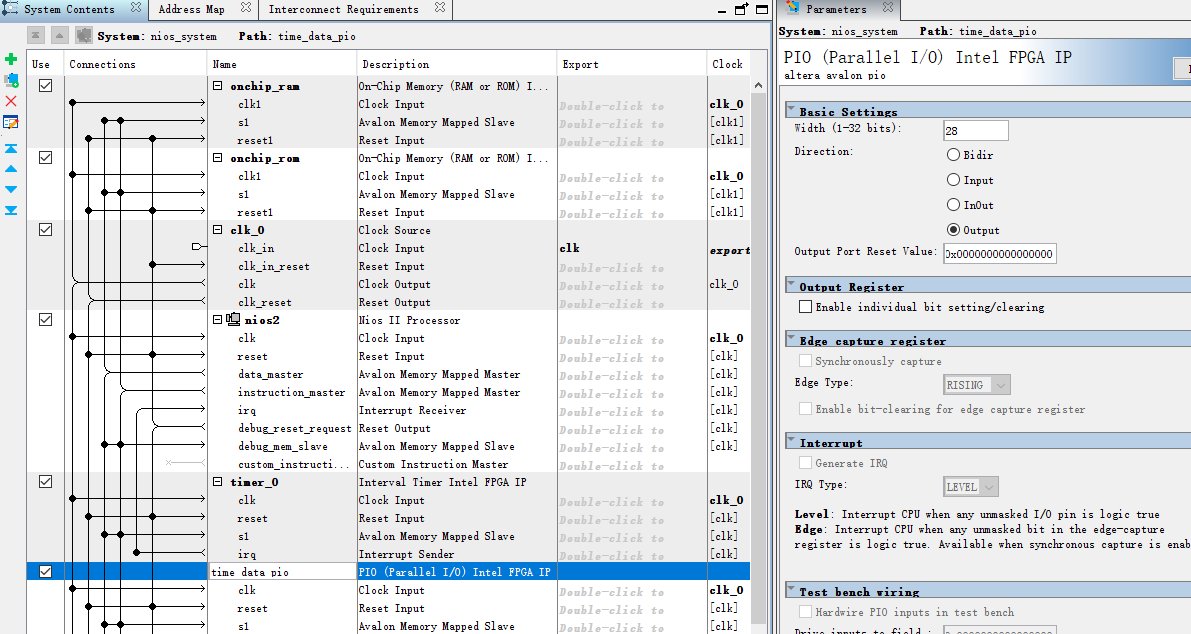The image size is (1191, 634).
Task: Close the Address Map tab
Action: point(245,8)
